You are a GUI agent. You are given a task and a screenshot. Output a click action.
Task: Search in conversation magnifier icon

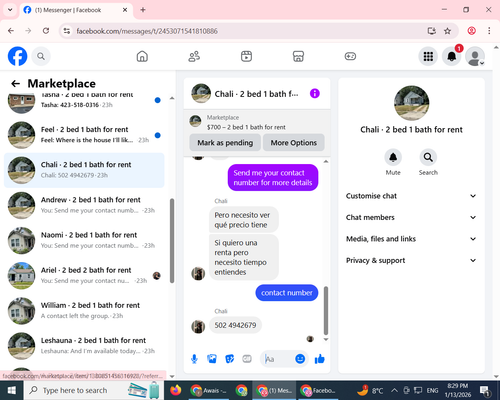pyautogui.click(x=428, y=157)
